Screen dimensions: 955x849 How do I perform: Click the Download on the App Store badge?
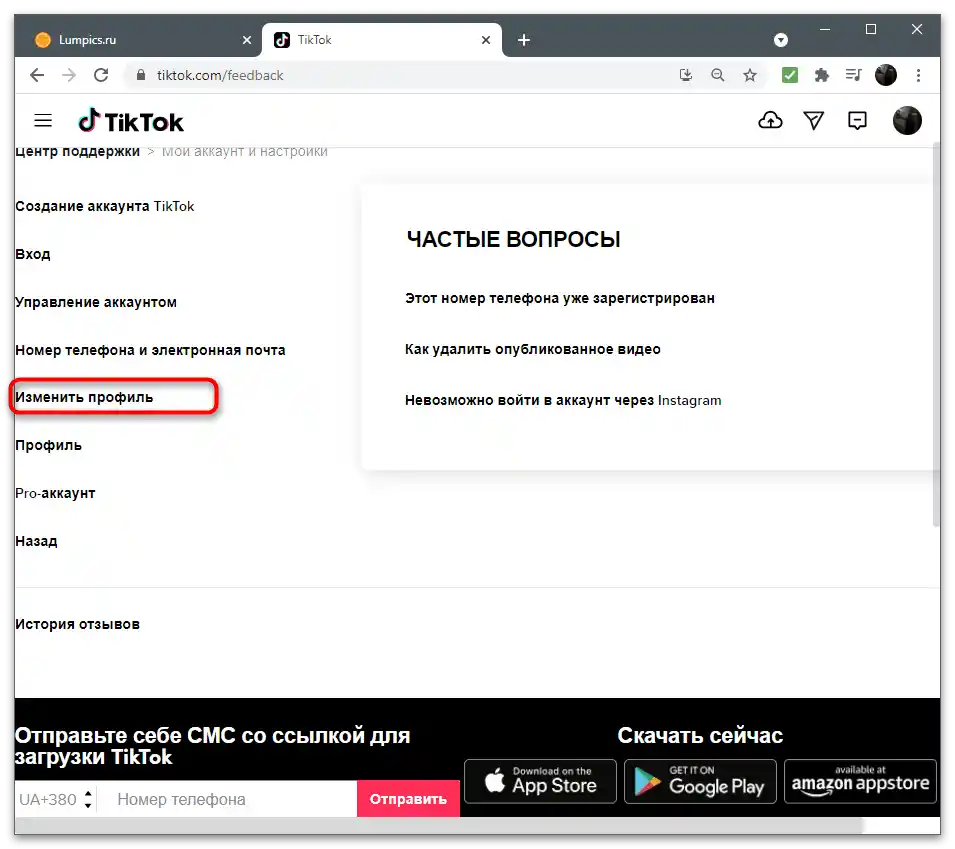(x=540, y=781)
